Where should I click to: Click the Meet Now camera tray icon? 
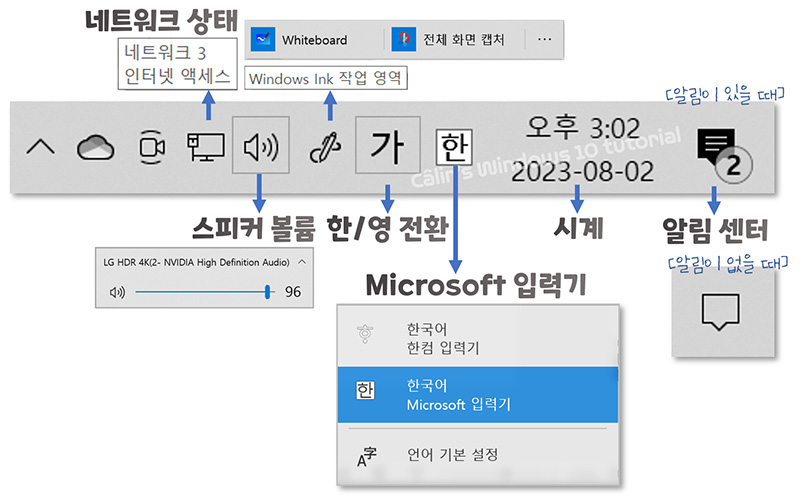pos(152,147)
